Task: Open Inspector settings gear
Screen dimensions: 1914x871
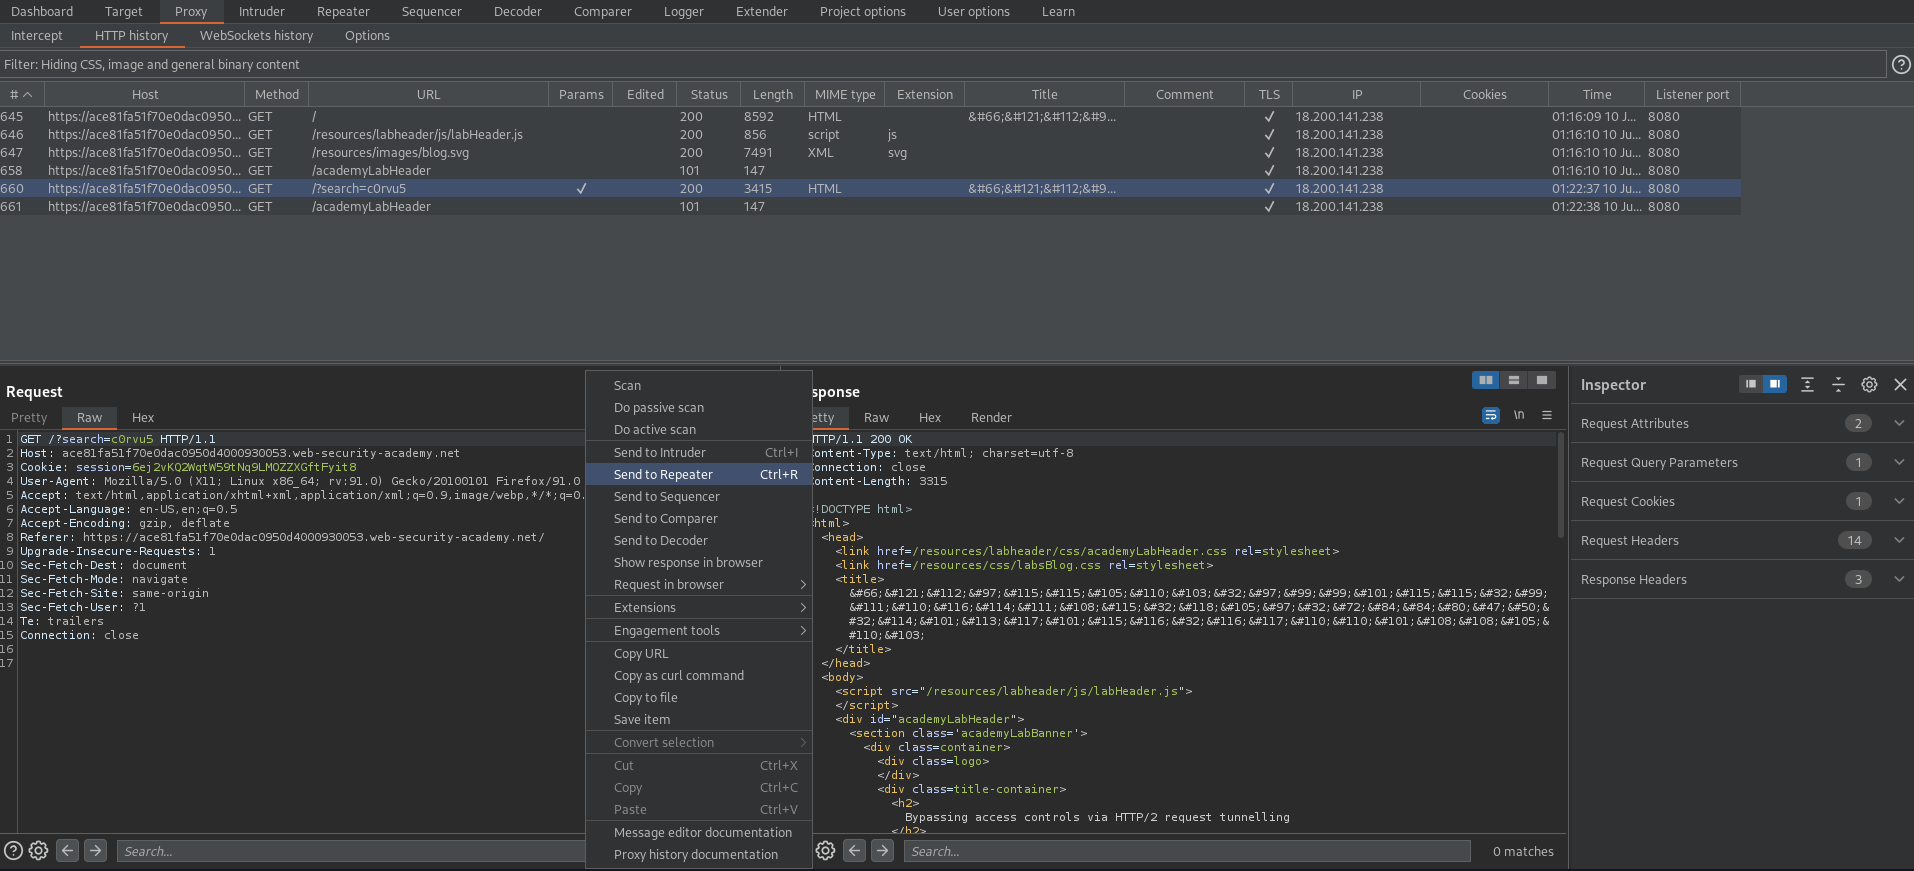Action: point(1869,384)
